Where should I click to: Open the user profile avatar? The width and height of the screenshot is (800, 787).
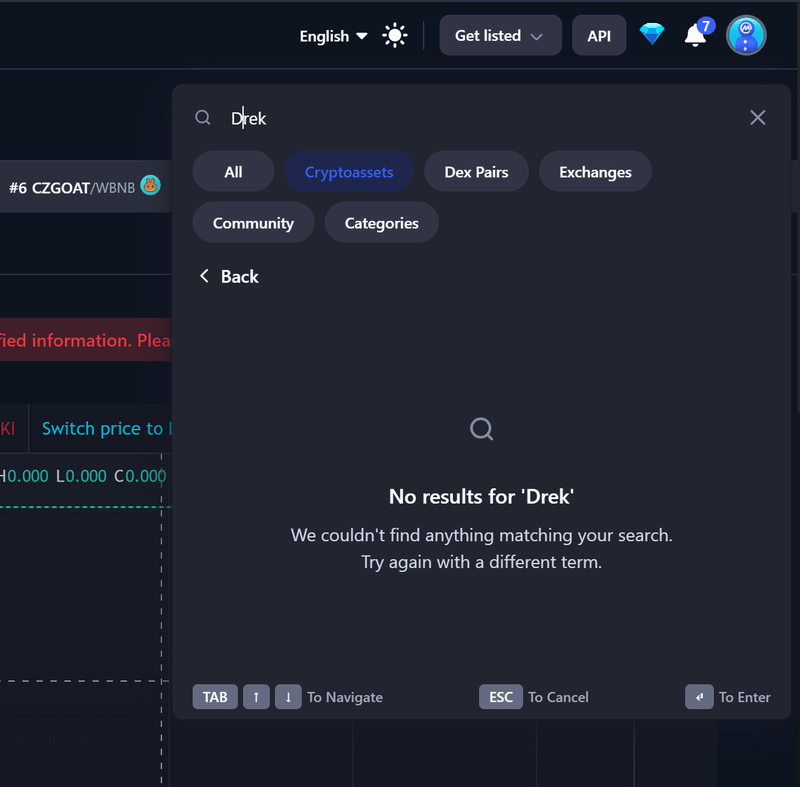745,35
